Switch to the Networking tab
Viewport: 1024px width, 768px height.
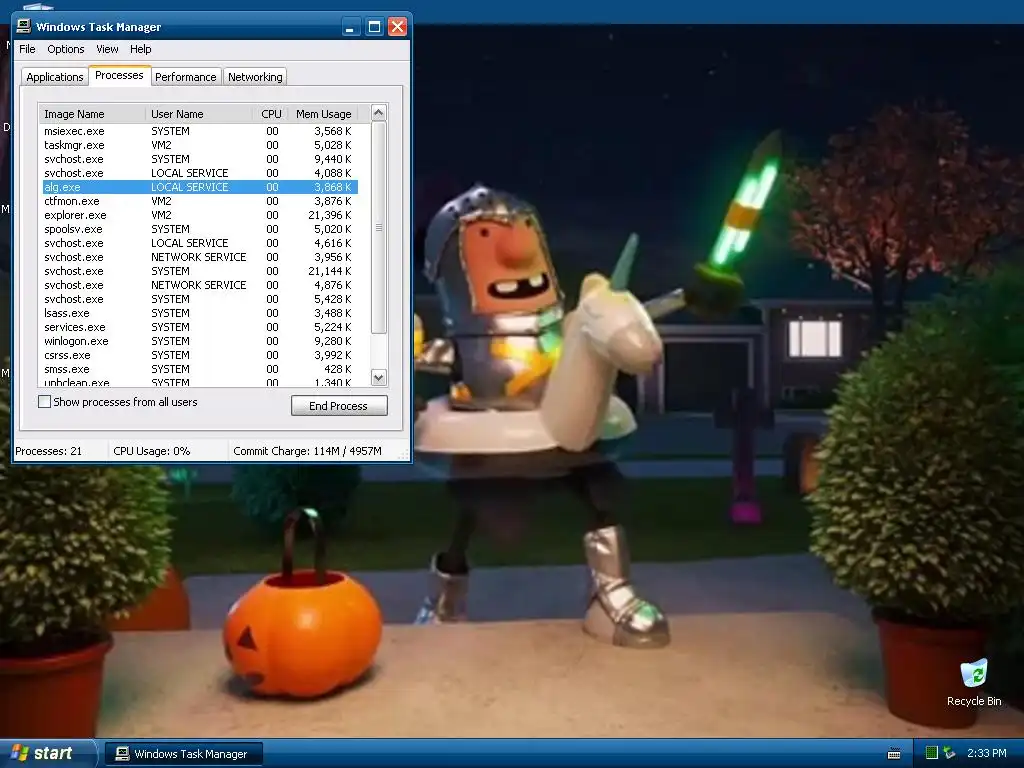coord(255,76)
